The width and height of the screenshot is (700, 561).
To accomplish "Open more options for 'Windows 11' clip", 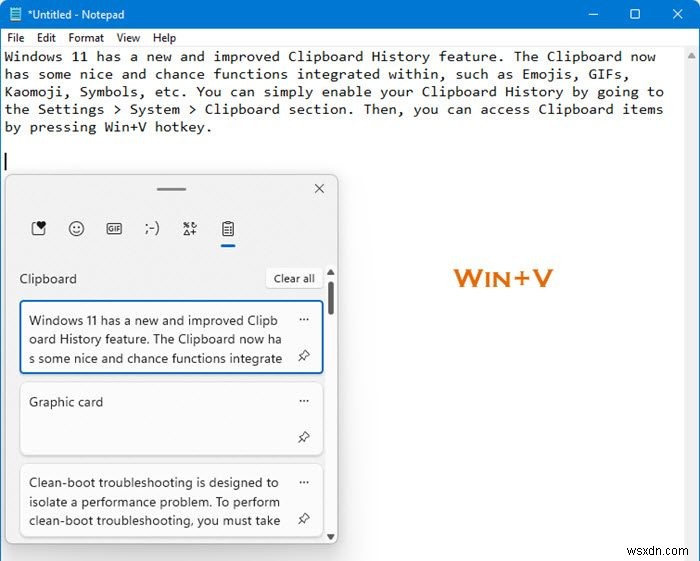I will coord(304,320).
